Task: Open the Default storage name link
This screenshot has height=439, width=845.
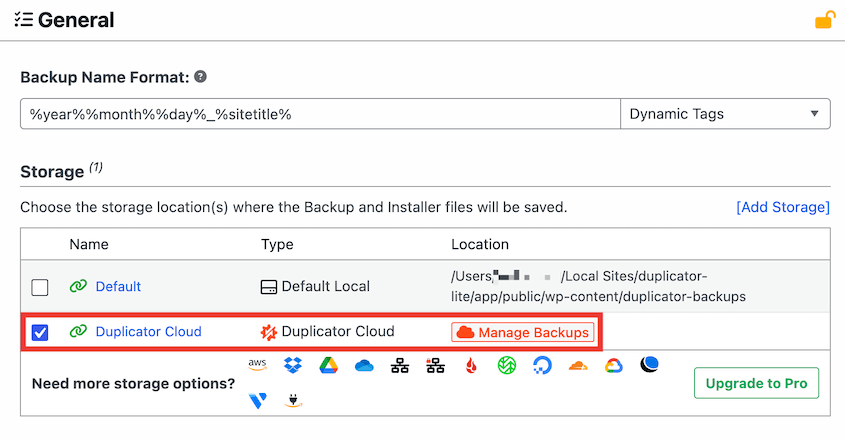Action: point(118,287)
